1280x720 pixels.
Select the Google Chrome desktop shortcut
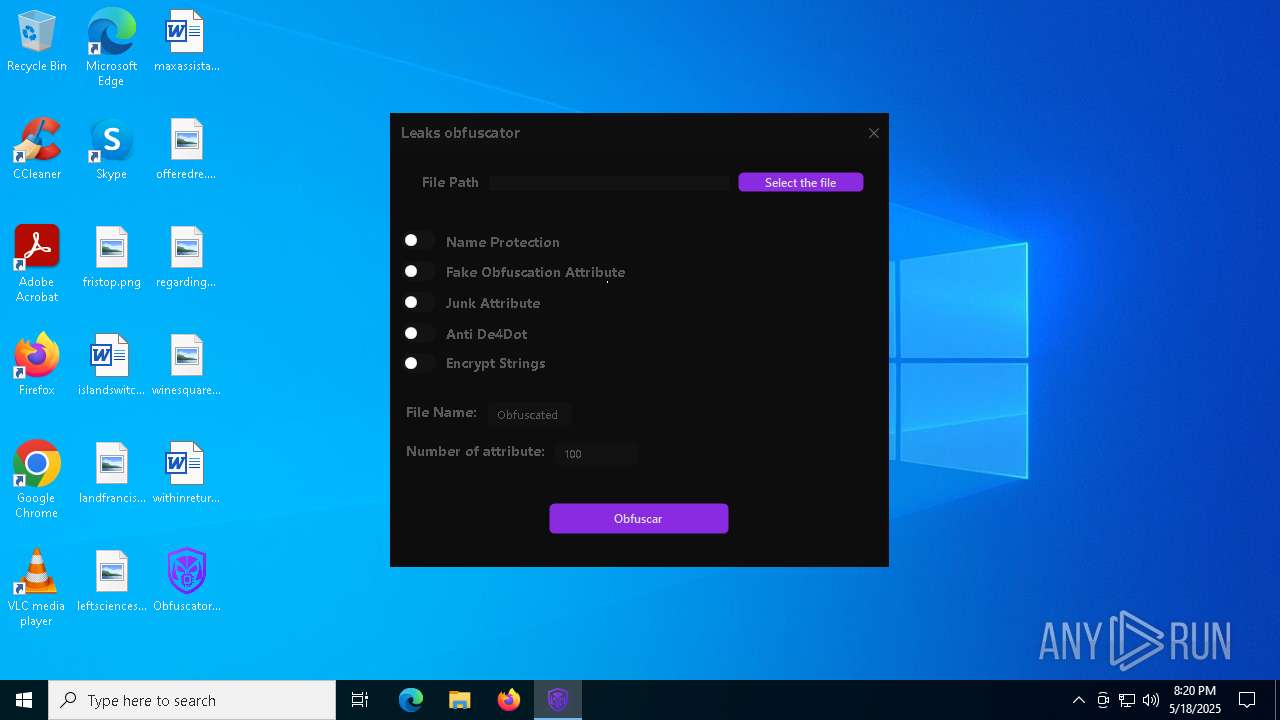pos(37,480)
